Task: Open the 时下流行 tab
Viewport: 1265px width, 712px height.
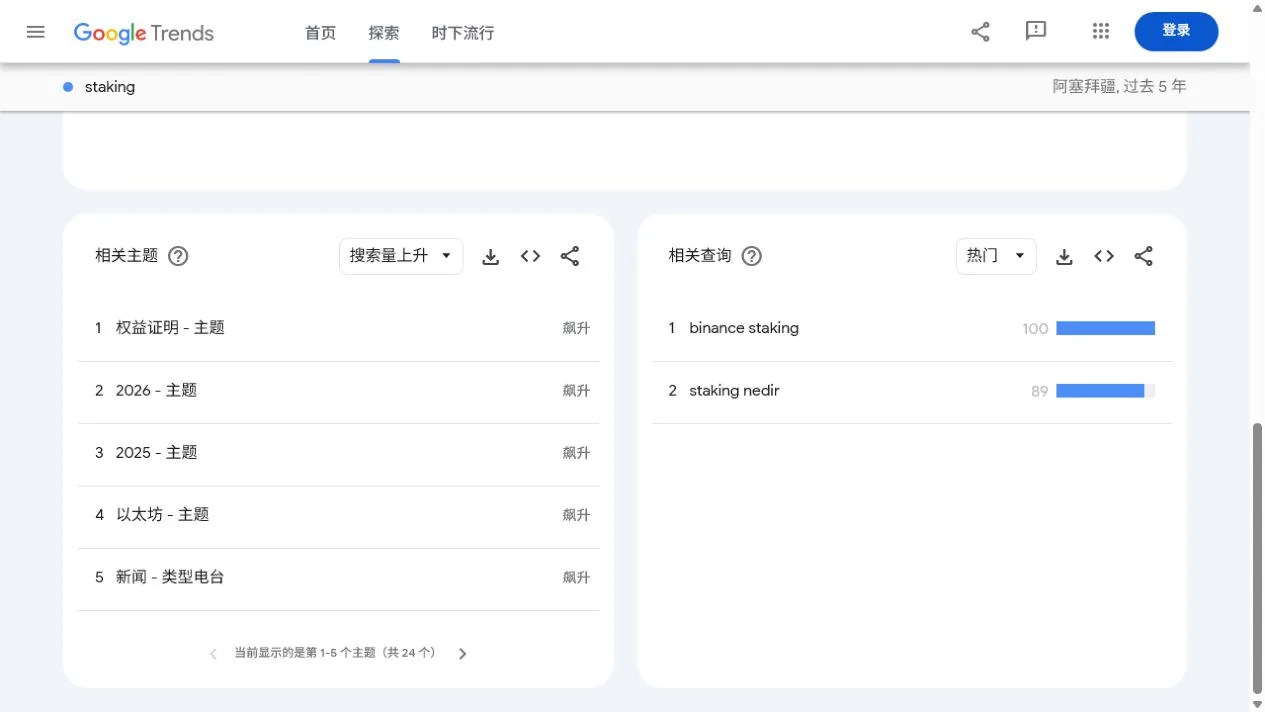Action: (463, 33)
